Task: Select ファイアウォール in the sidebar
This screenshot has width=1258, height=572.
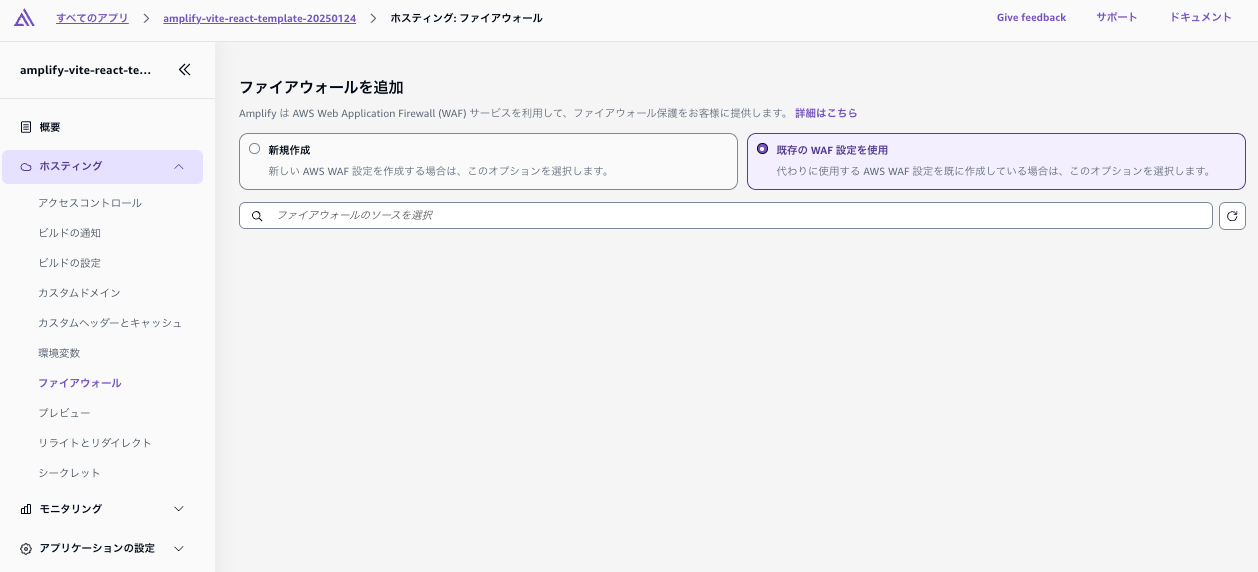Action: point(80,383)
